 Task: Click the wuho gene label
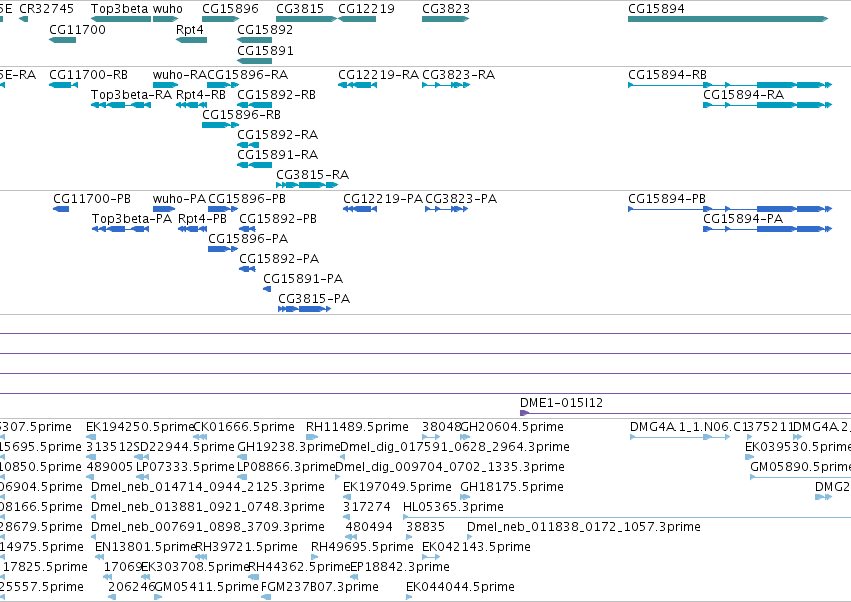(x=168, y=9)
